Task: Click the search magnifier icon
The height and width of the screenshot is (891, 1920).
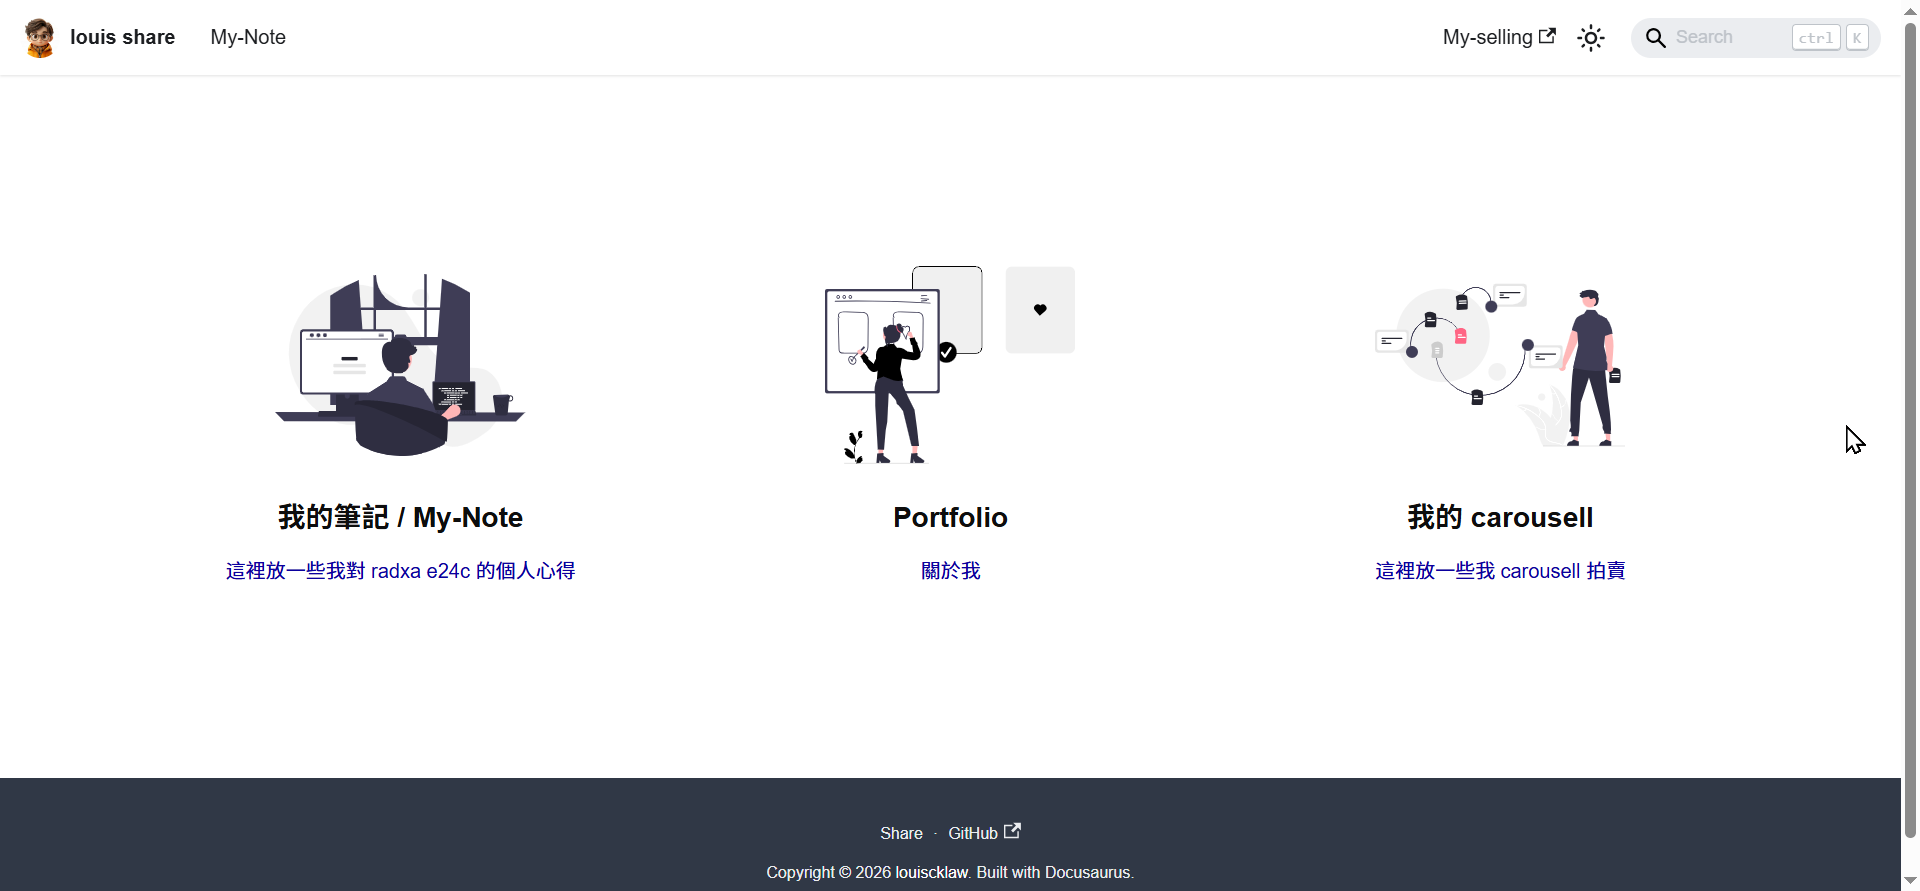Action: coord(1655,38)
